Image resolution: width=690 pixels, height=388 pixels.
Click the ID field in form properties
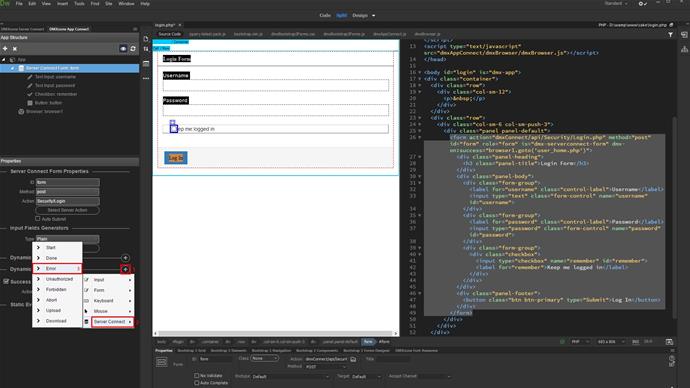[x=67, y=182]
